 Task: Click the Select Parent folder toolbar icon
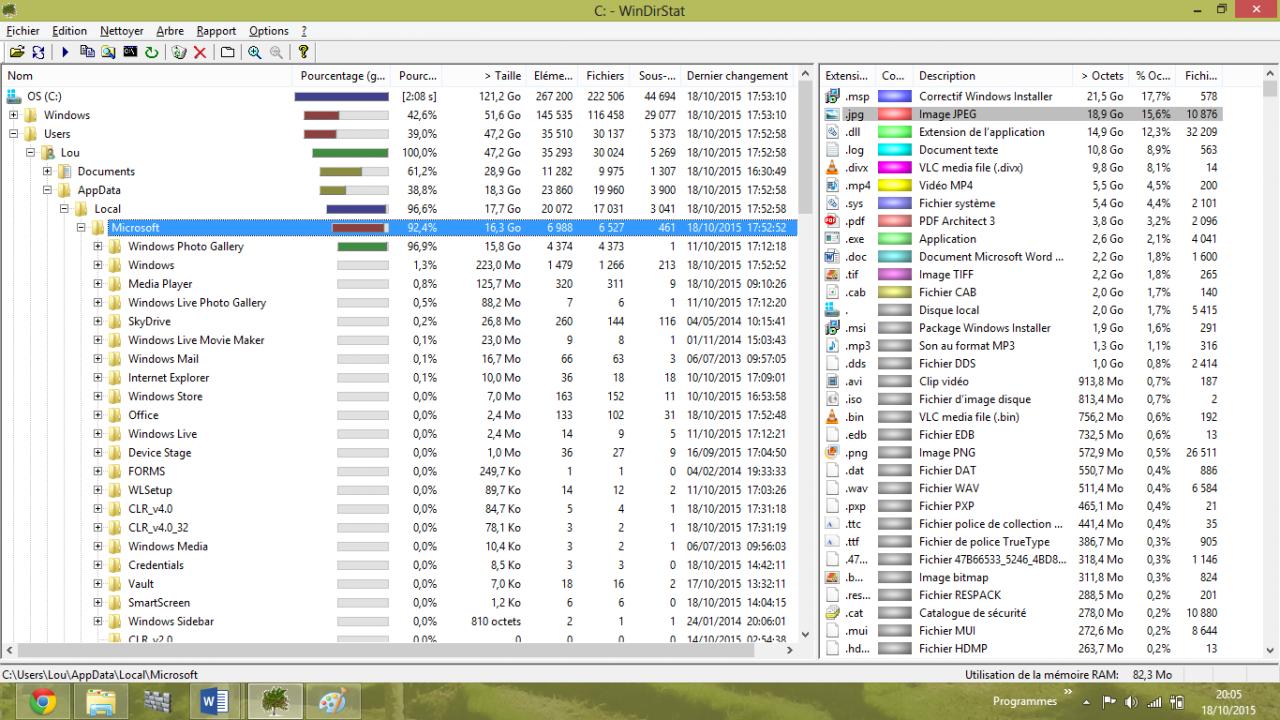[x=228, y=52]
